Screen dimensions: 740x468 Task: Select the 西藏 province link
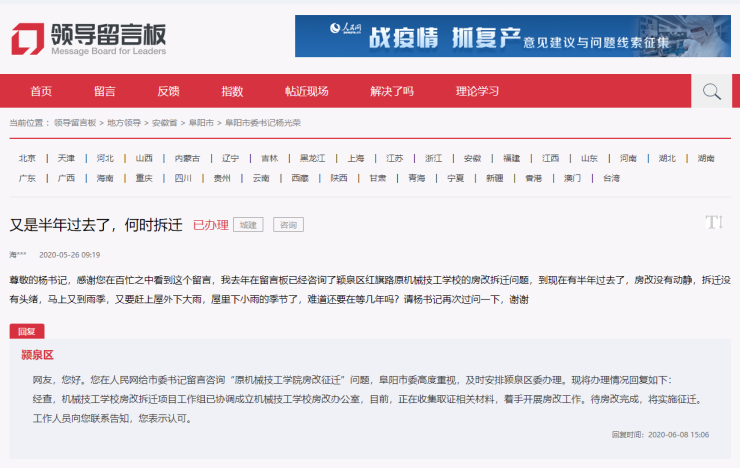click(300, 178)
